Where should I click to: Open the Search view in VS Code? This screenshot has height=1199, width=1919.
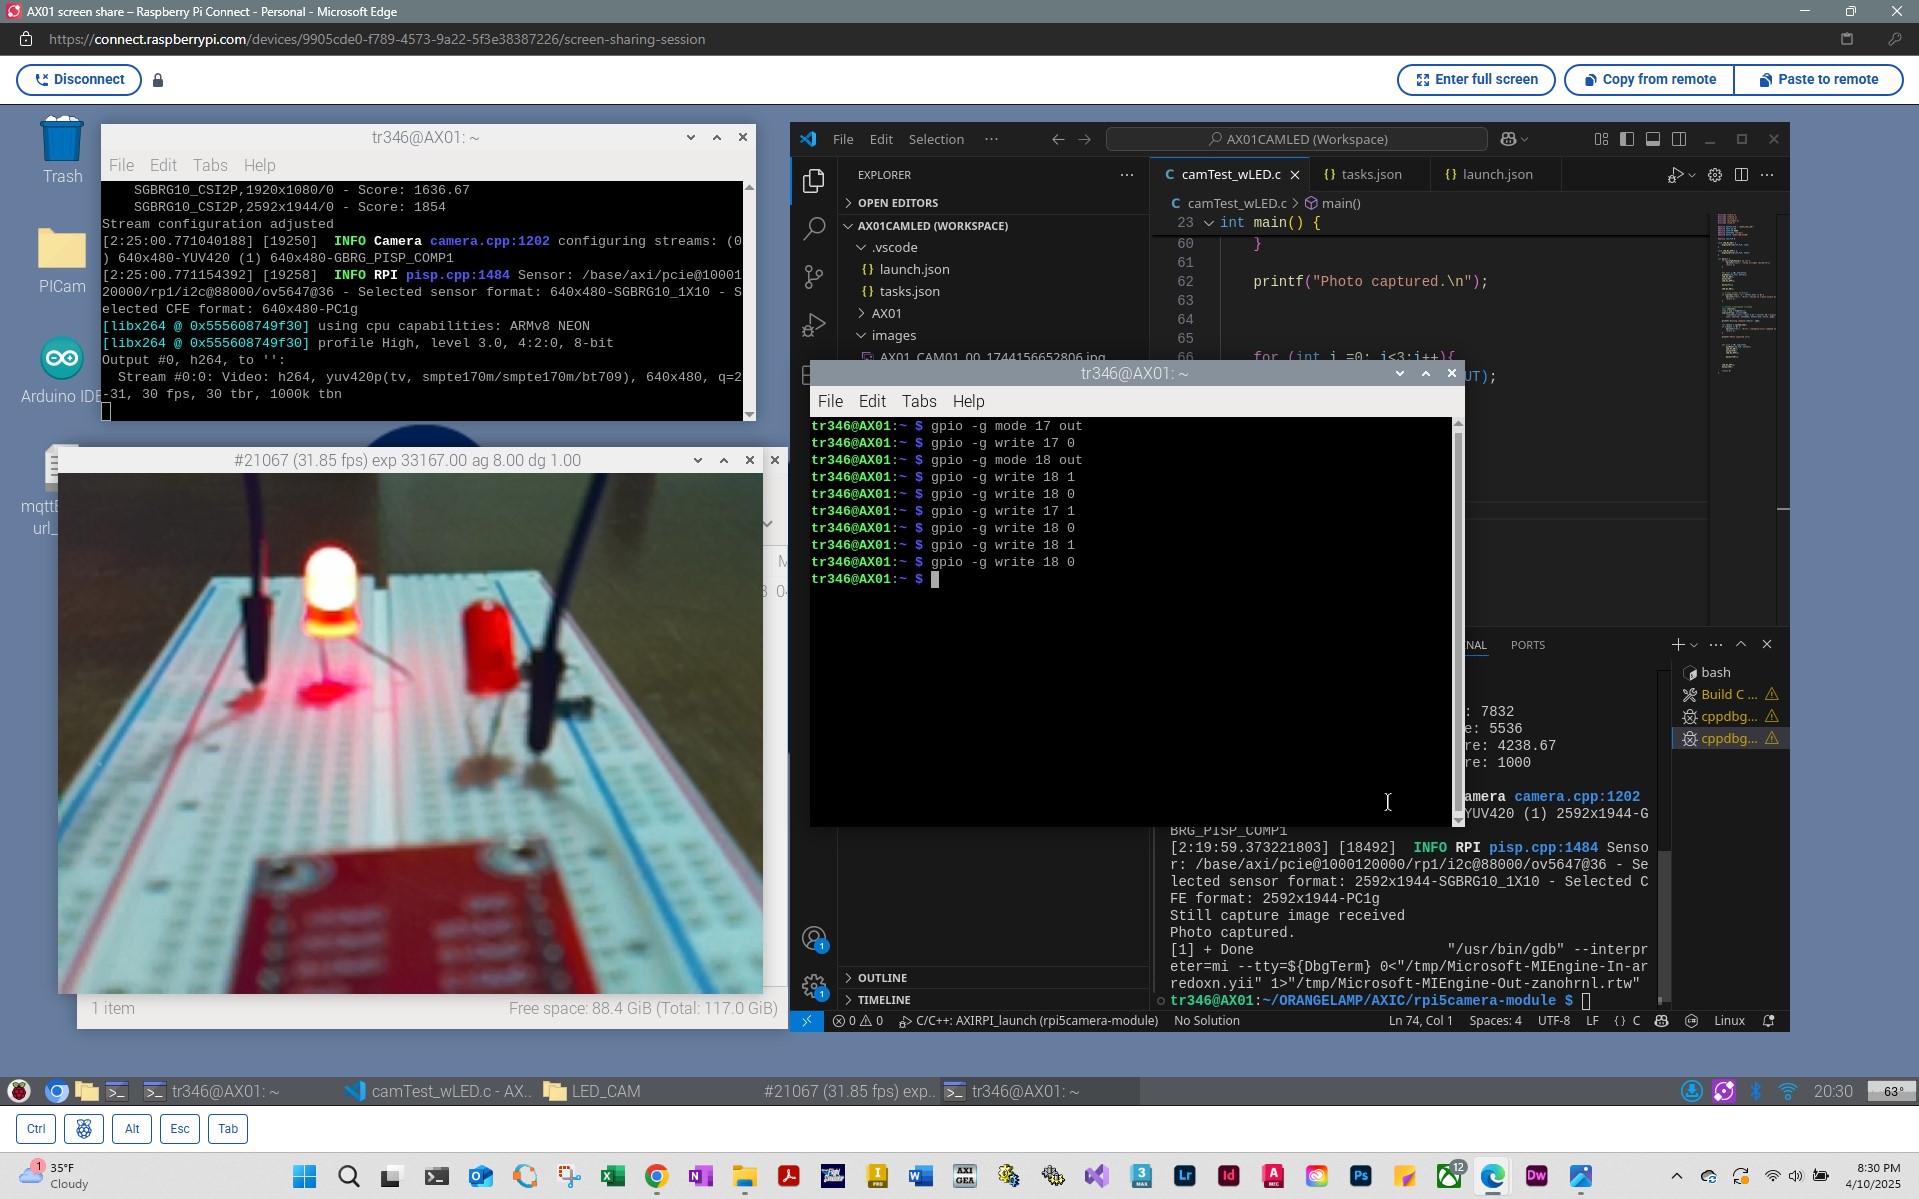[x=813, y=228]
